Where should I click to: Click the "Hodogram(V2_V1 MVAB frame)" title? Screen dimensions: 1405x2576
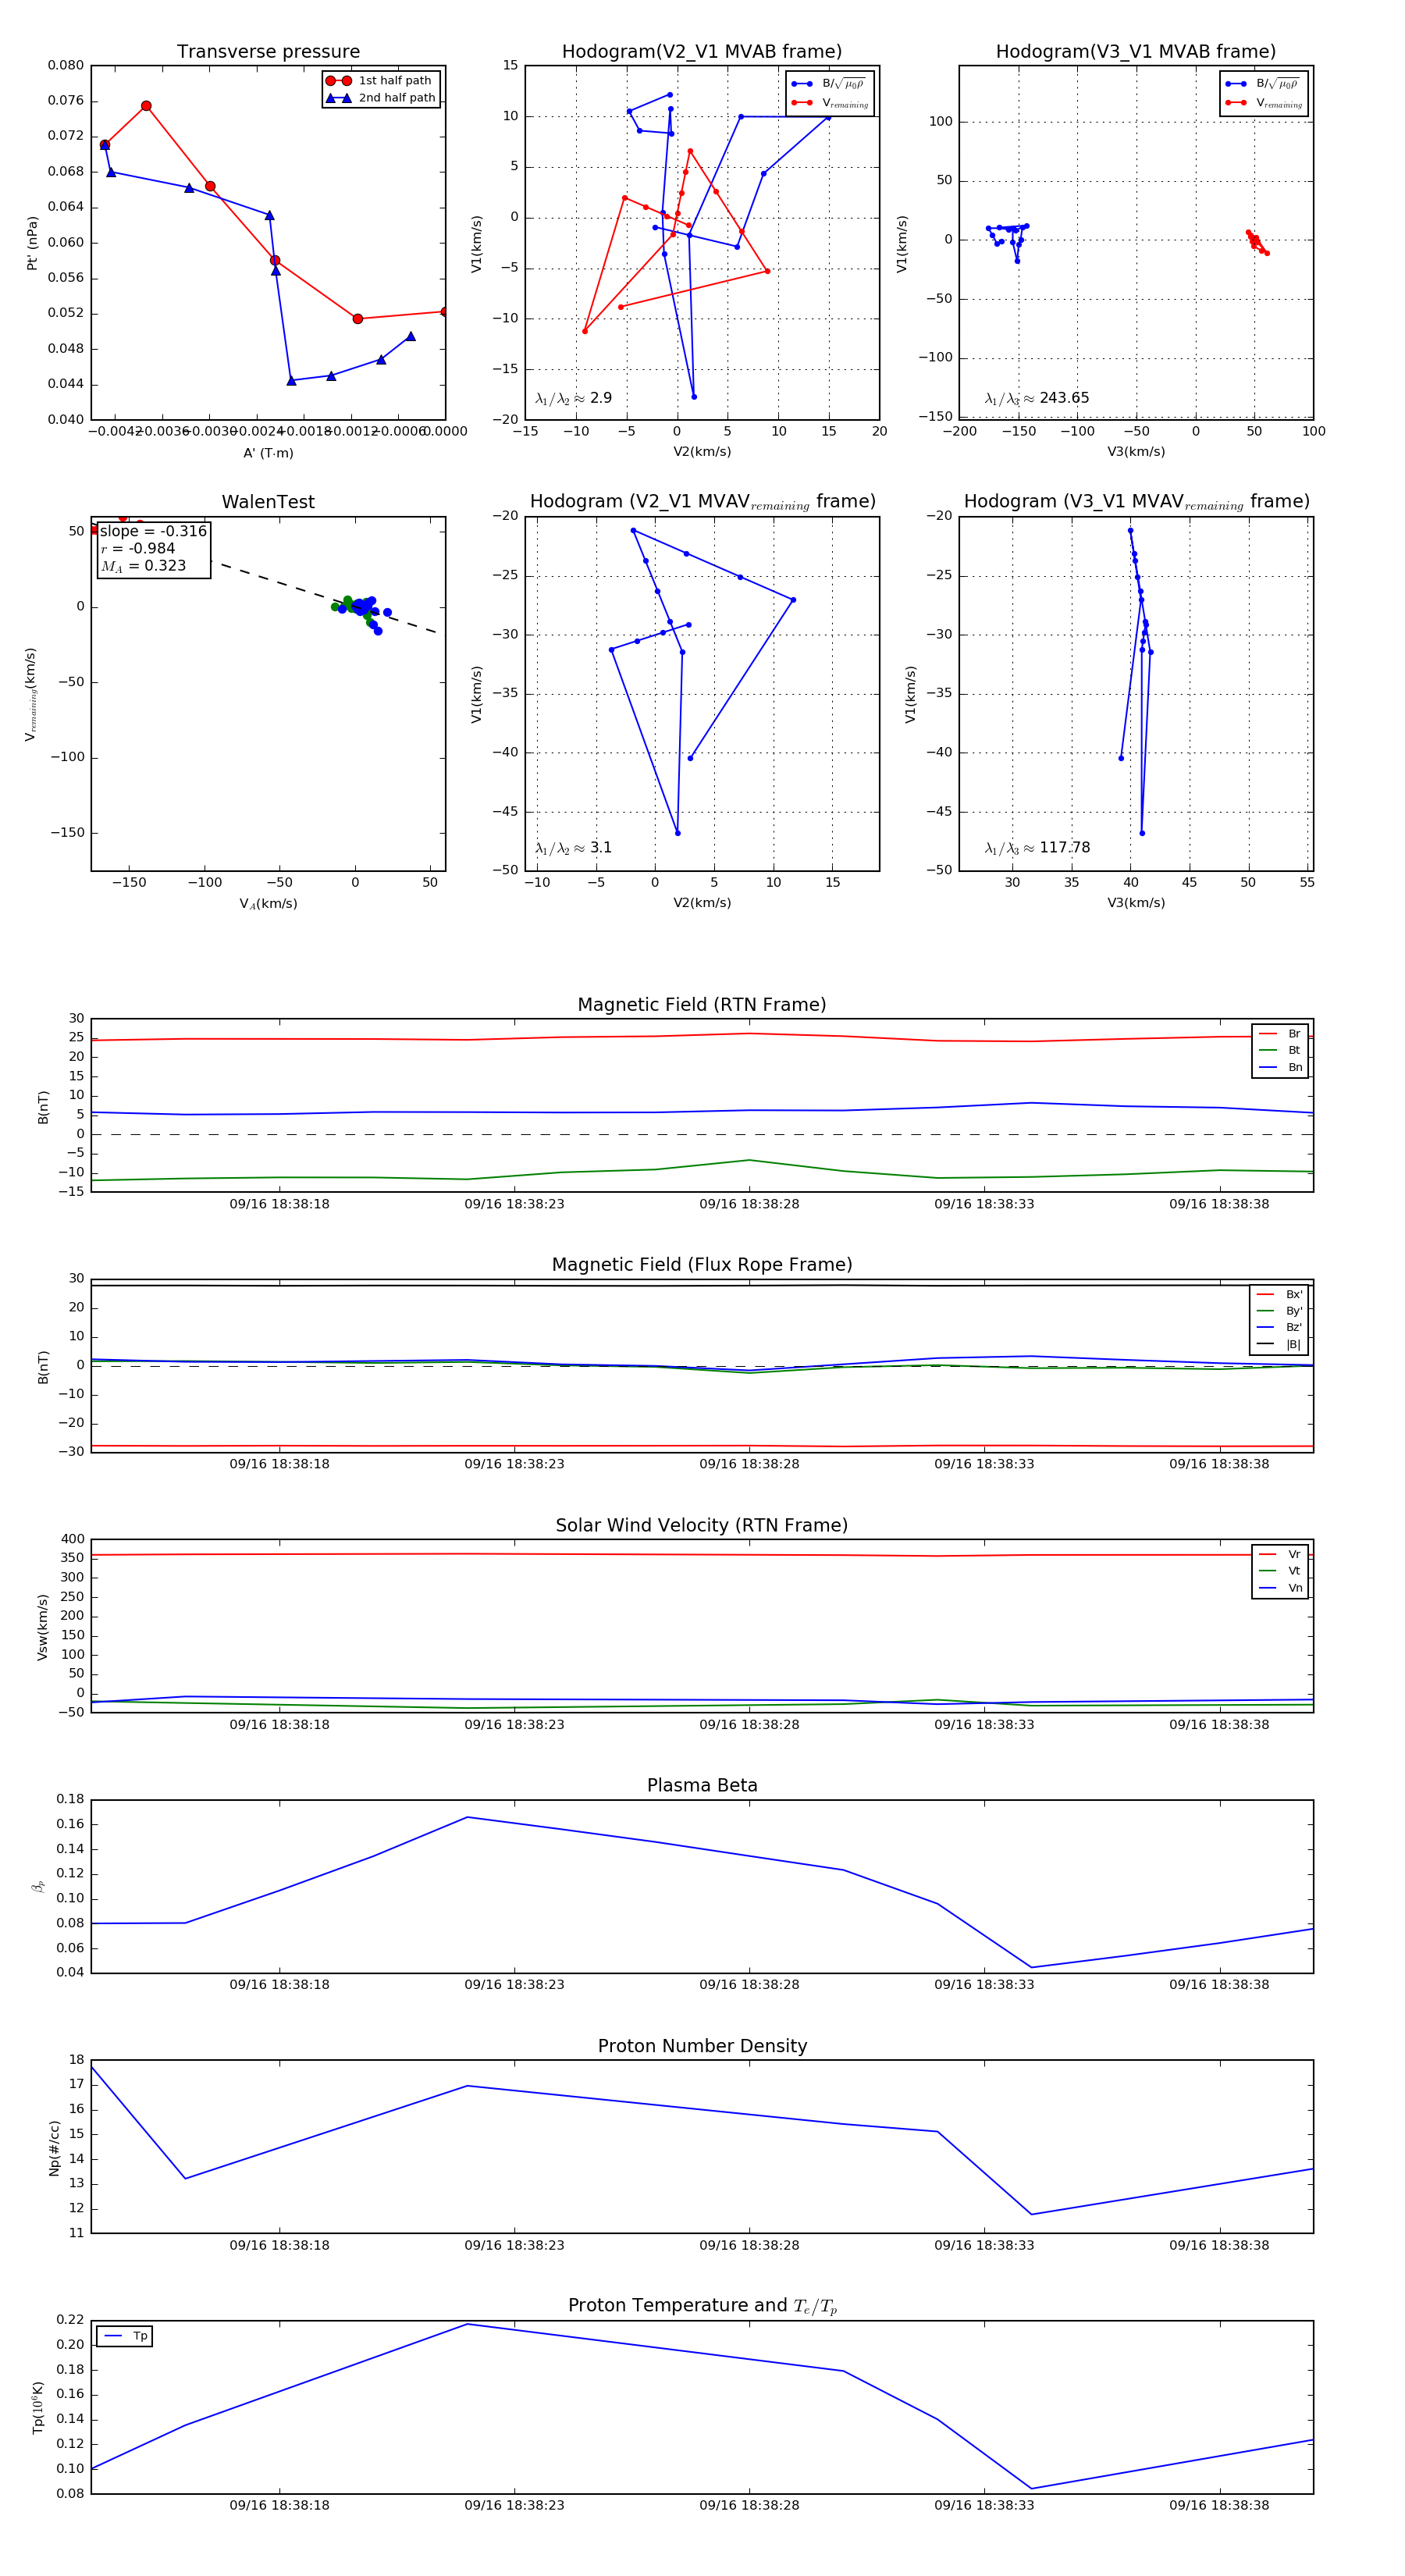pyautogui.click(x=702, y=52)
